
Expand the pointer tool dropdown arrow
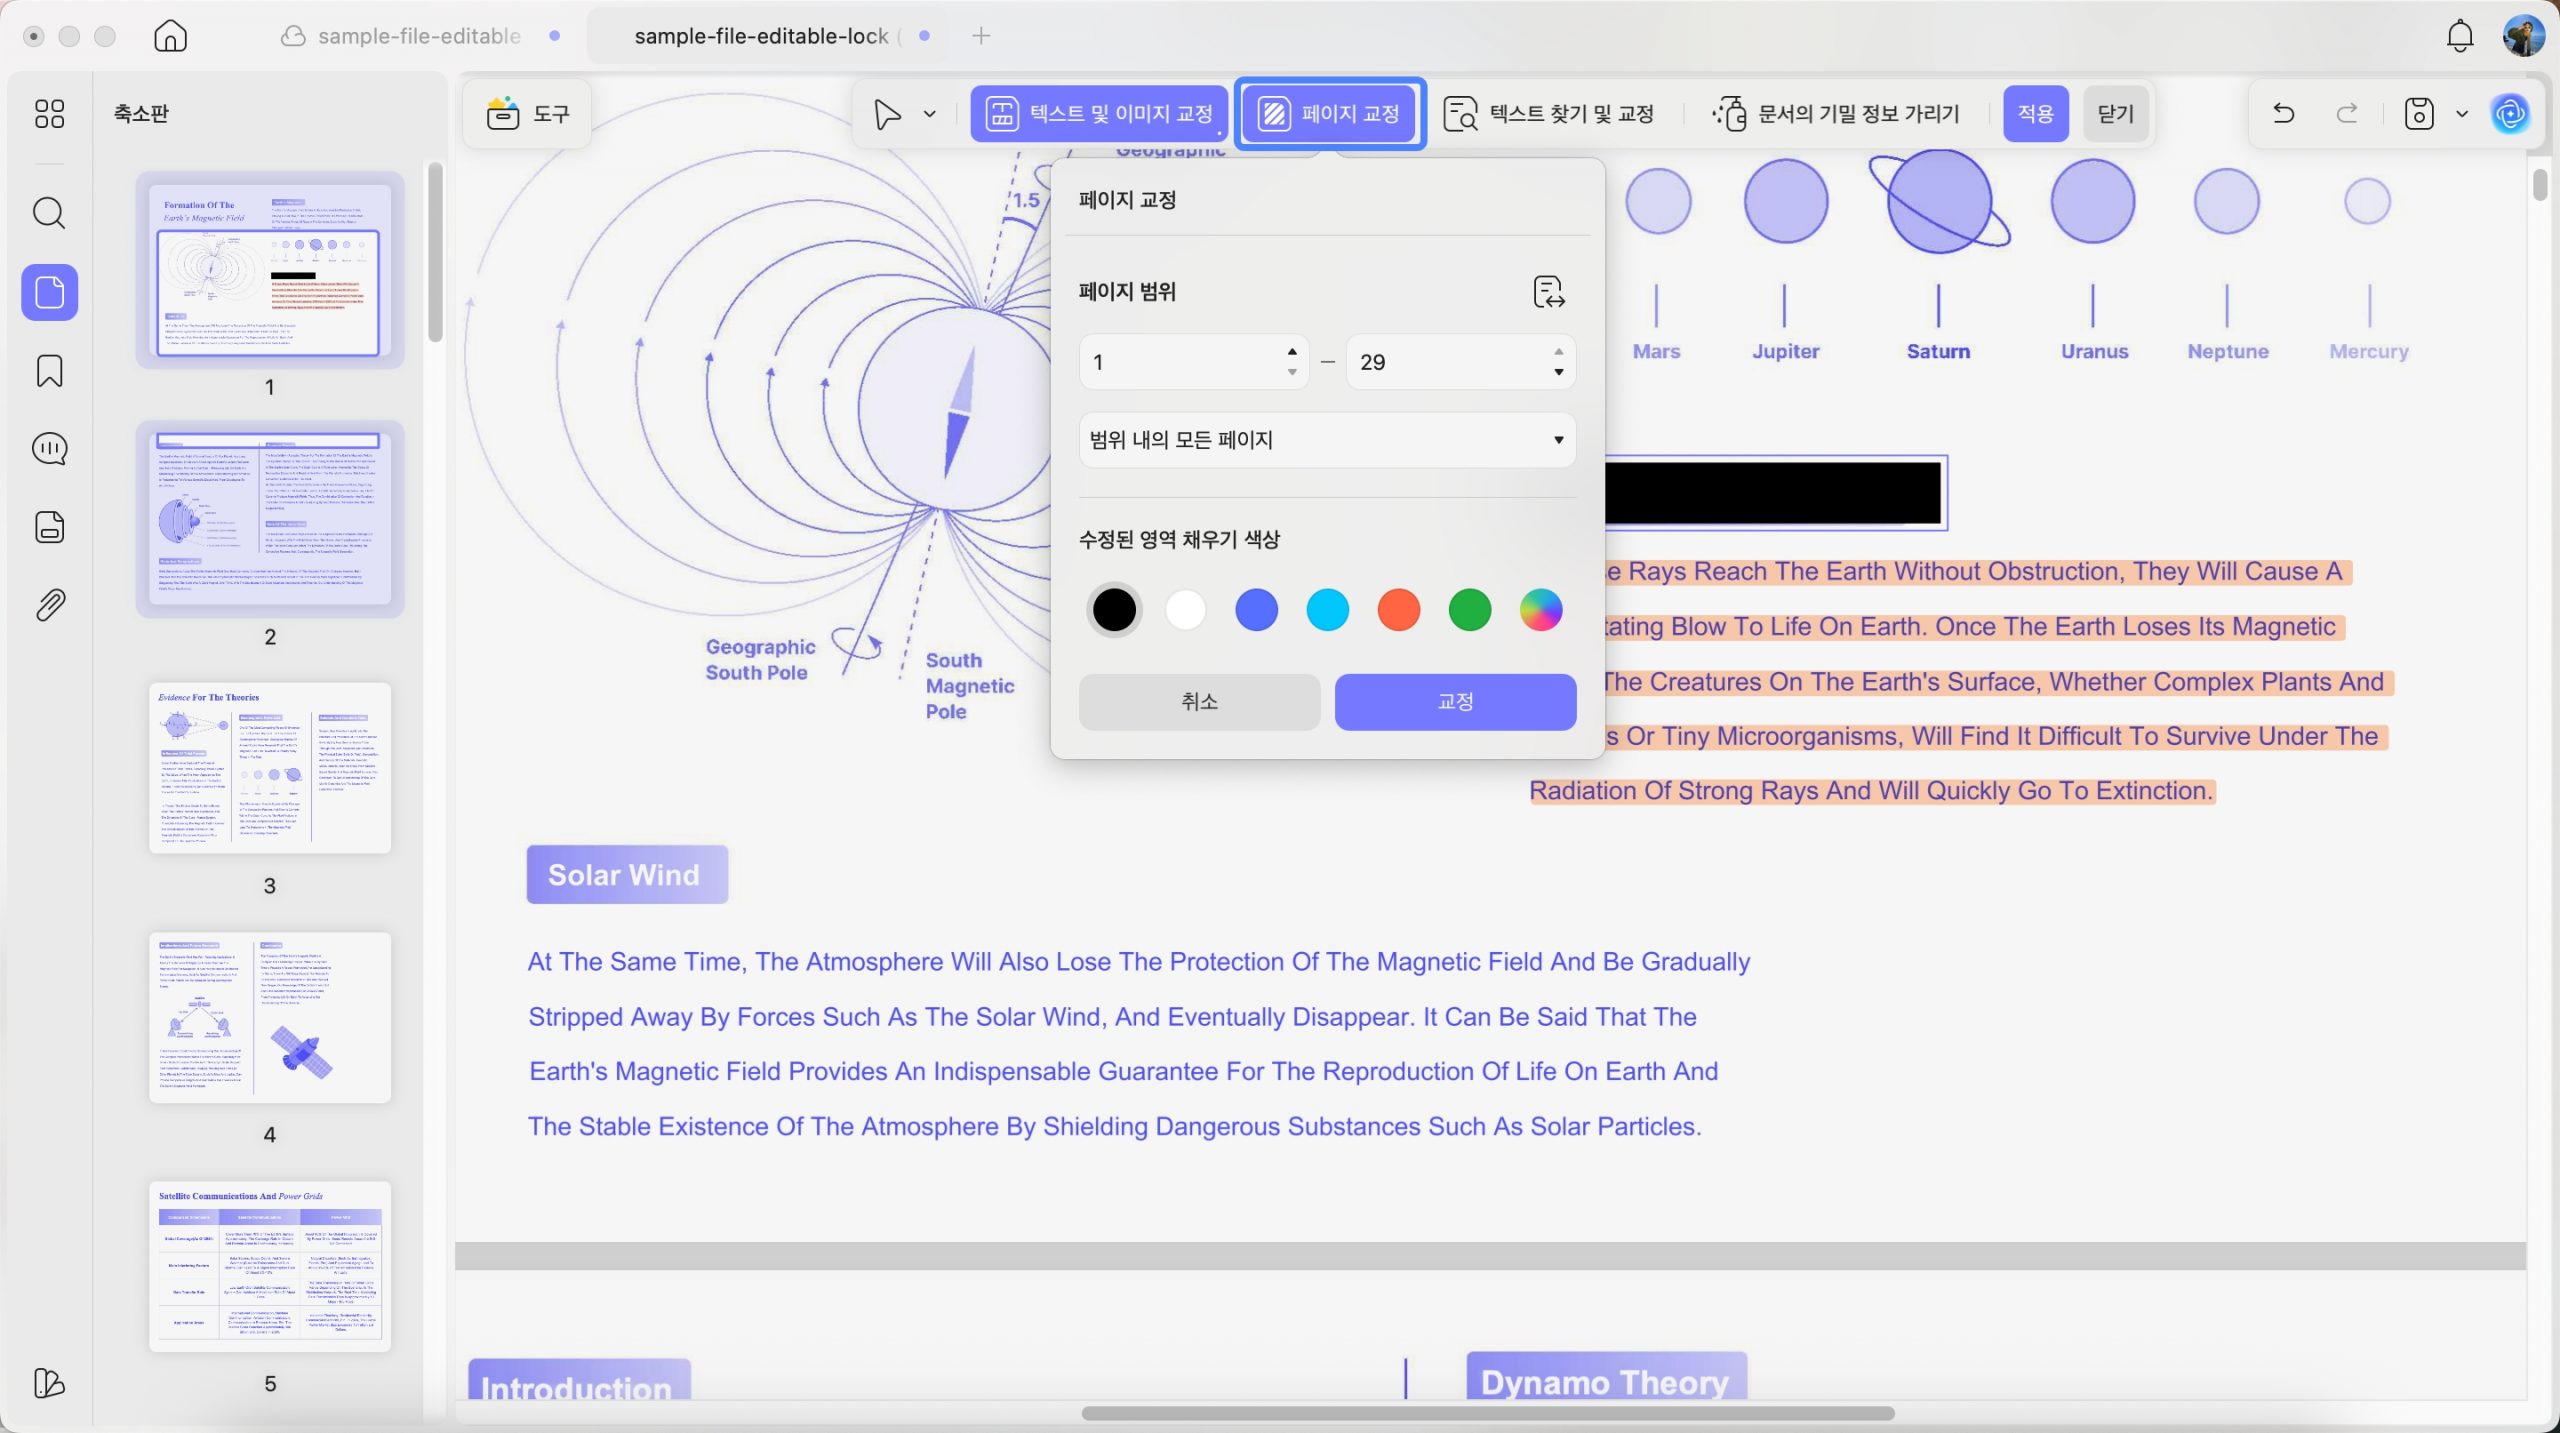[930, 113]
